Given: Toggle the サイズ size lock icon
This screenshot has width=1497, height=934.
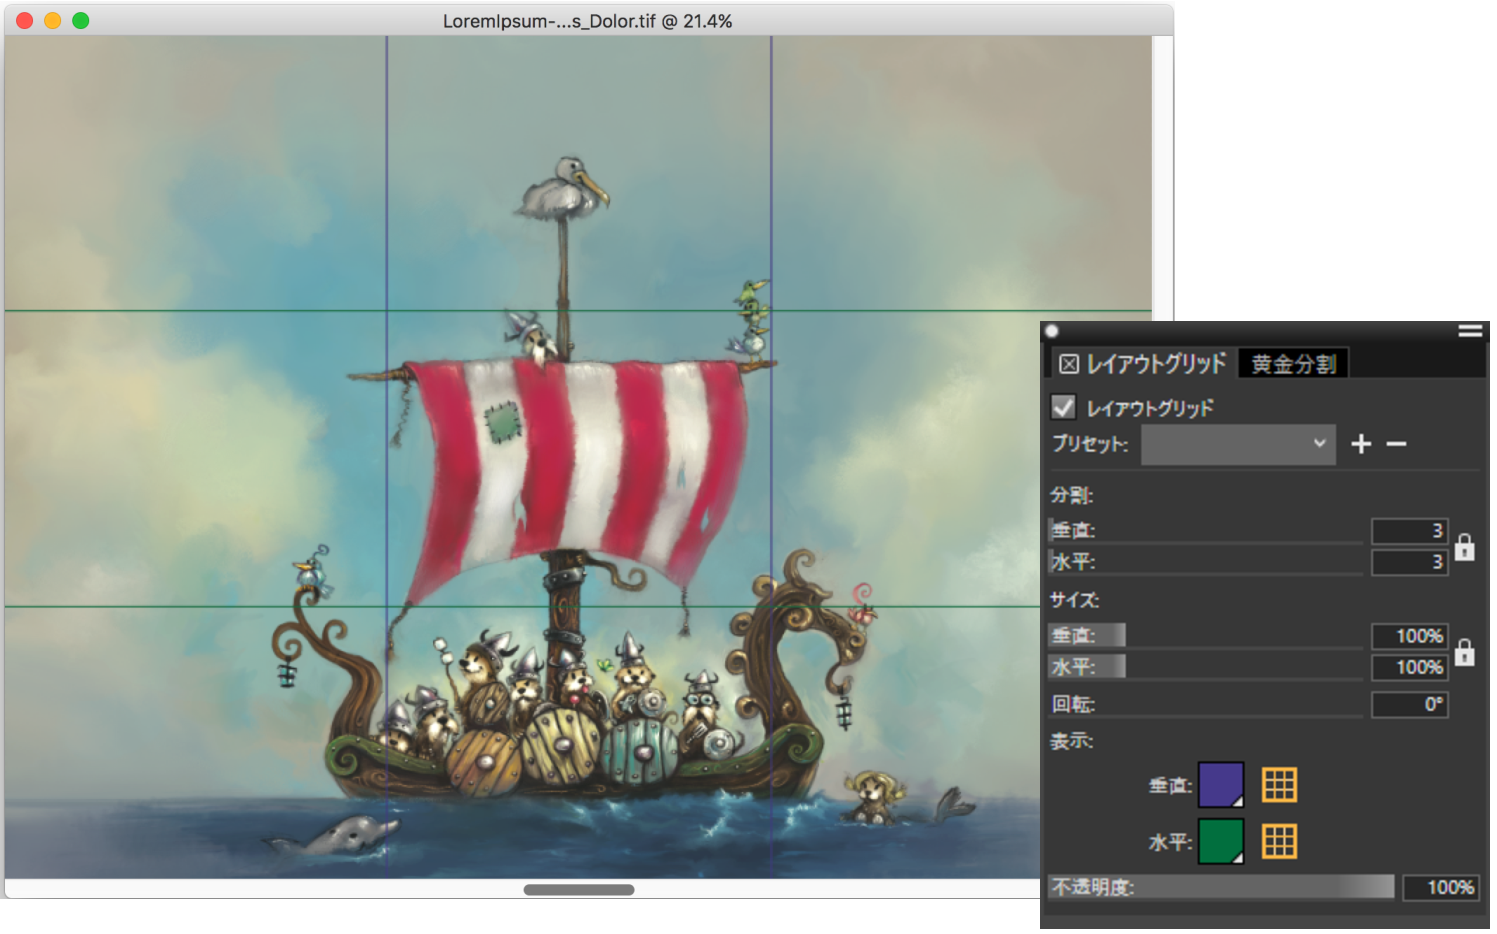Looking at the screenshot, I should pos(1464,652).
